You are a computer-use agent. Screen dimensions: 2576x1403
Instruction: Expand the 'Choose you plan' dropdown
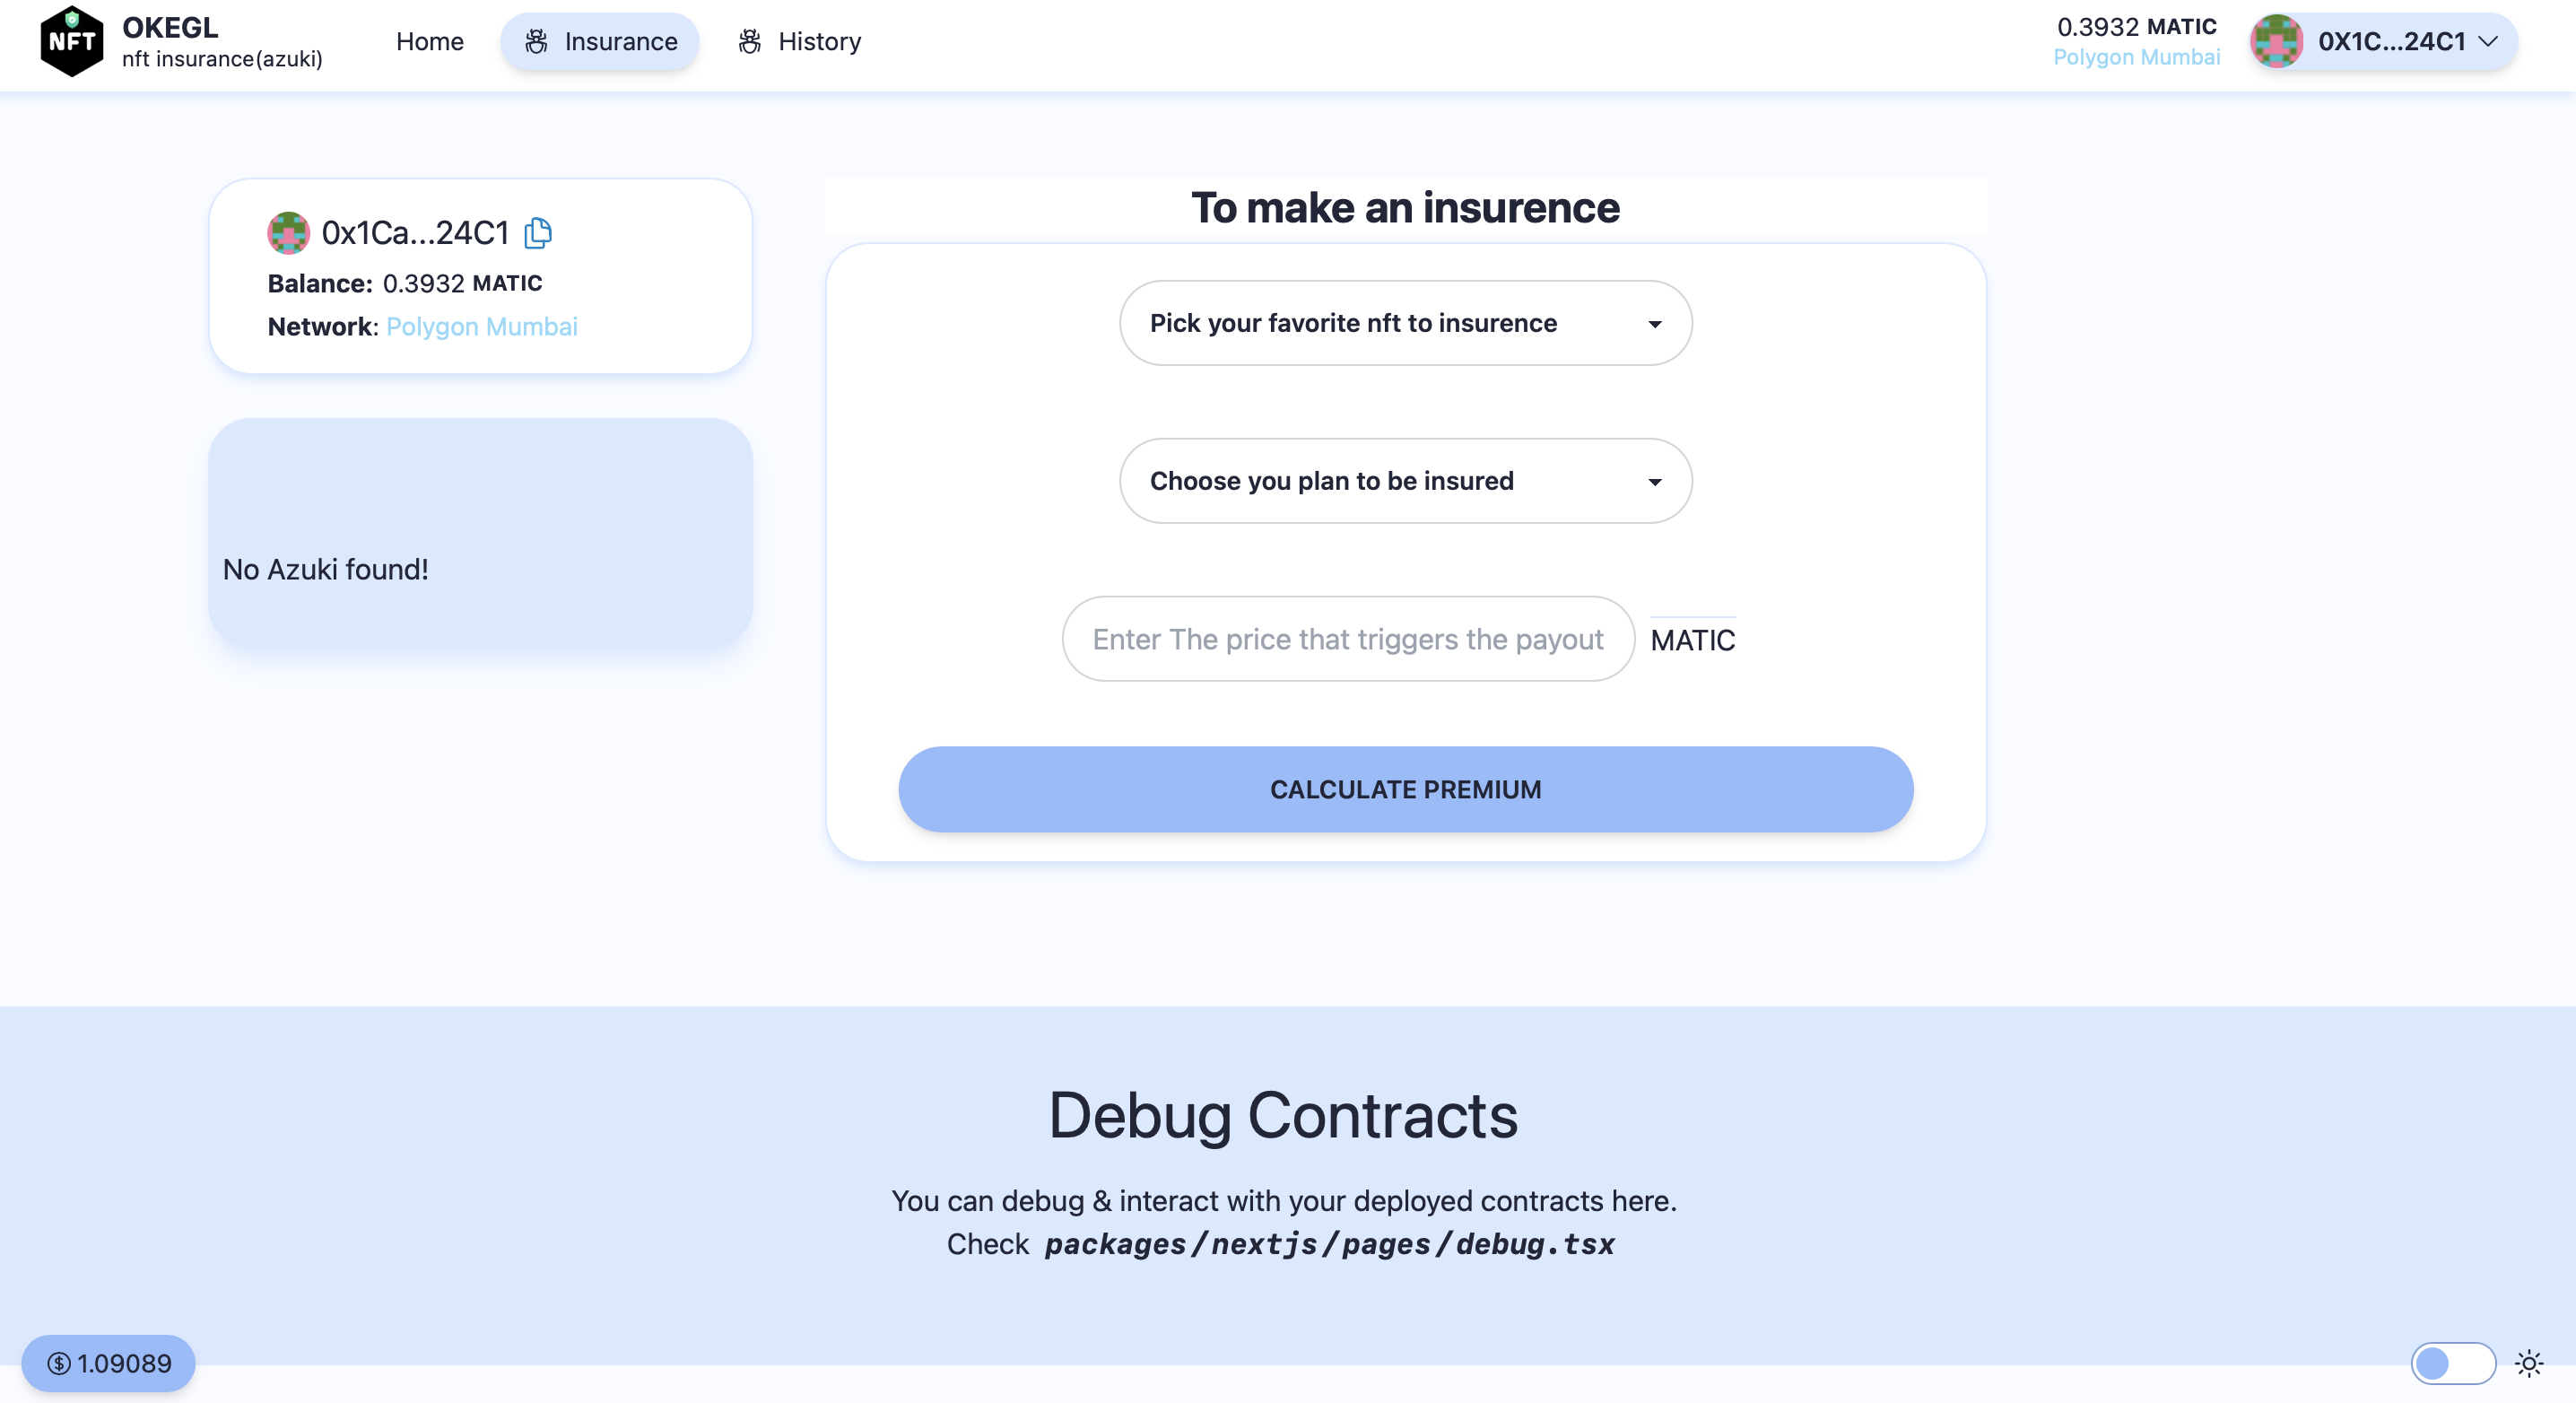[1405, 481]
